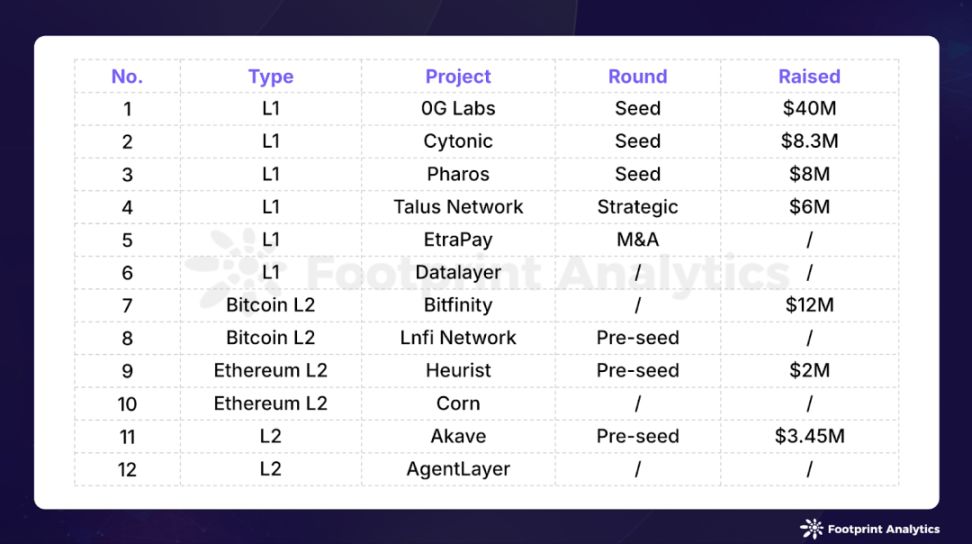Viewport: 972px width, 544px height.
Task: Click the Talus Network project cell
Action: click(x=458, y=207)
